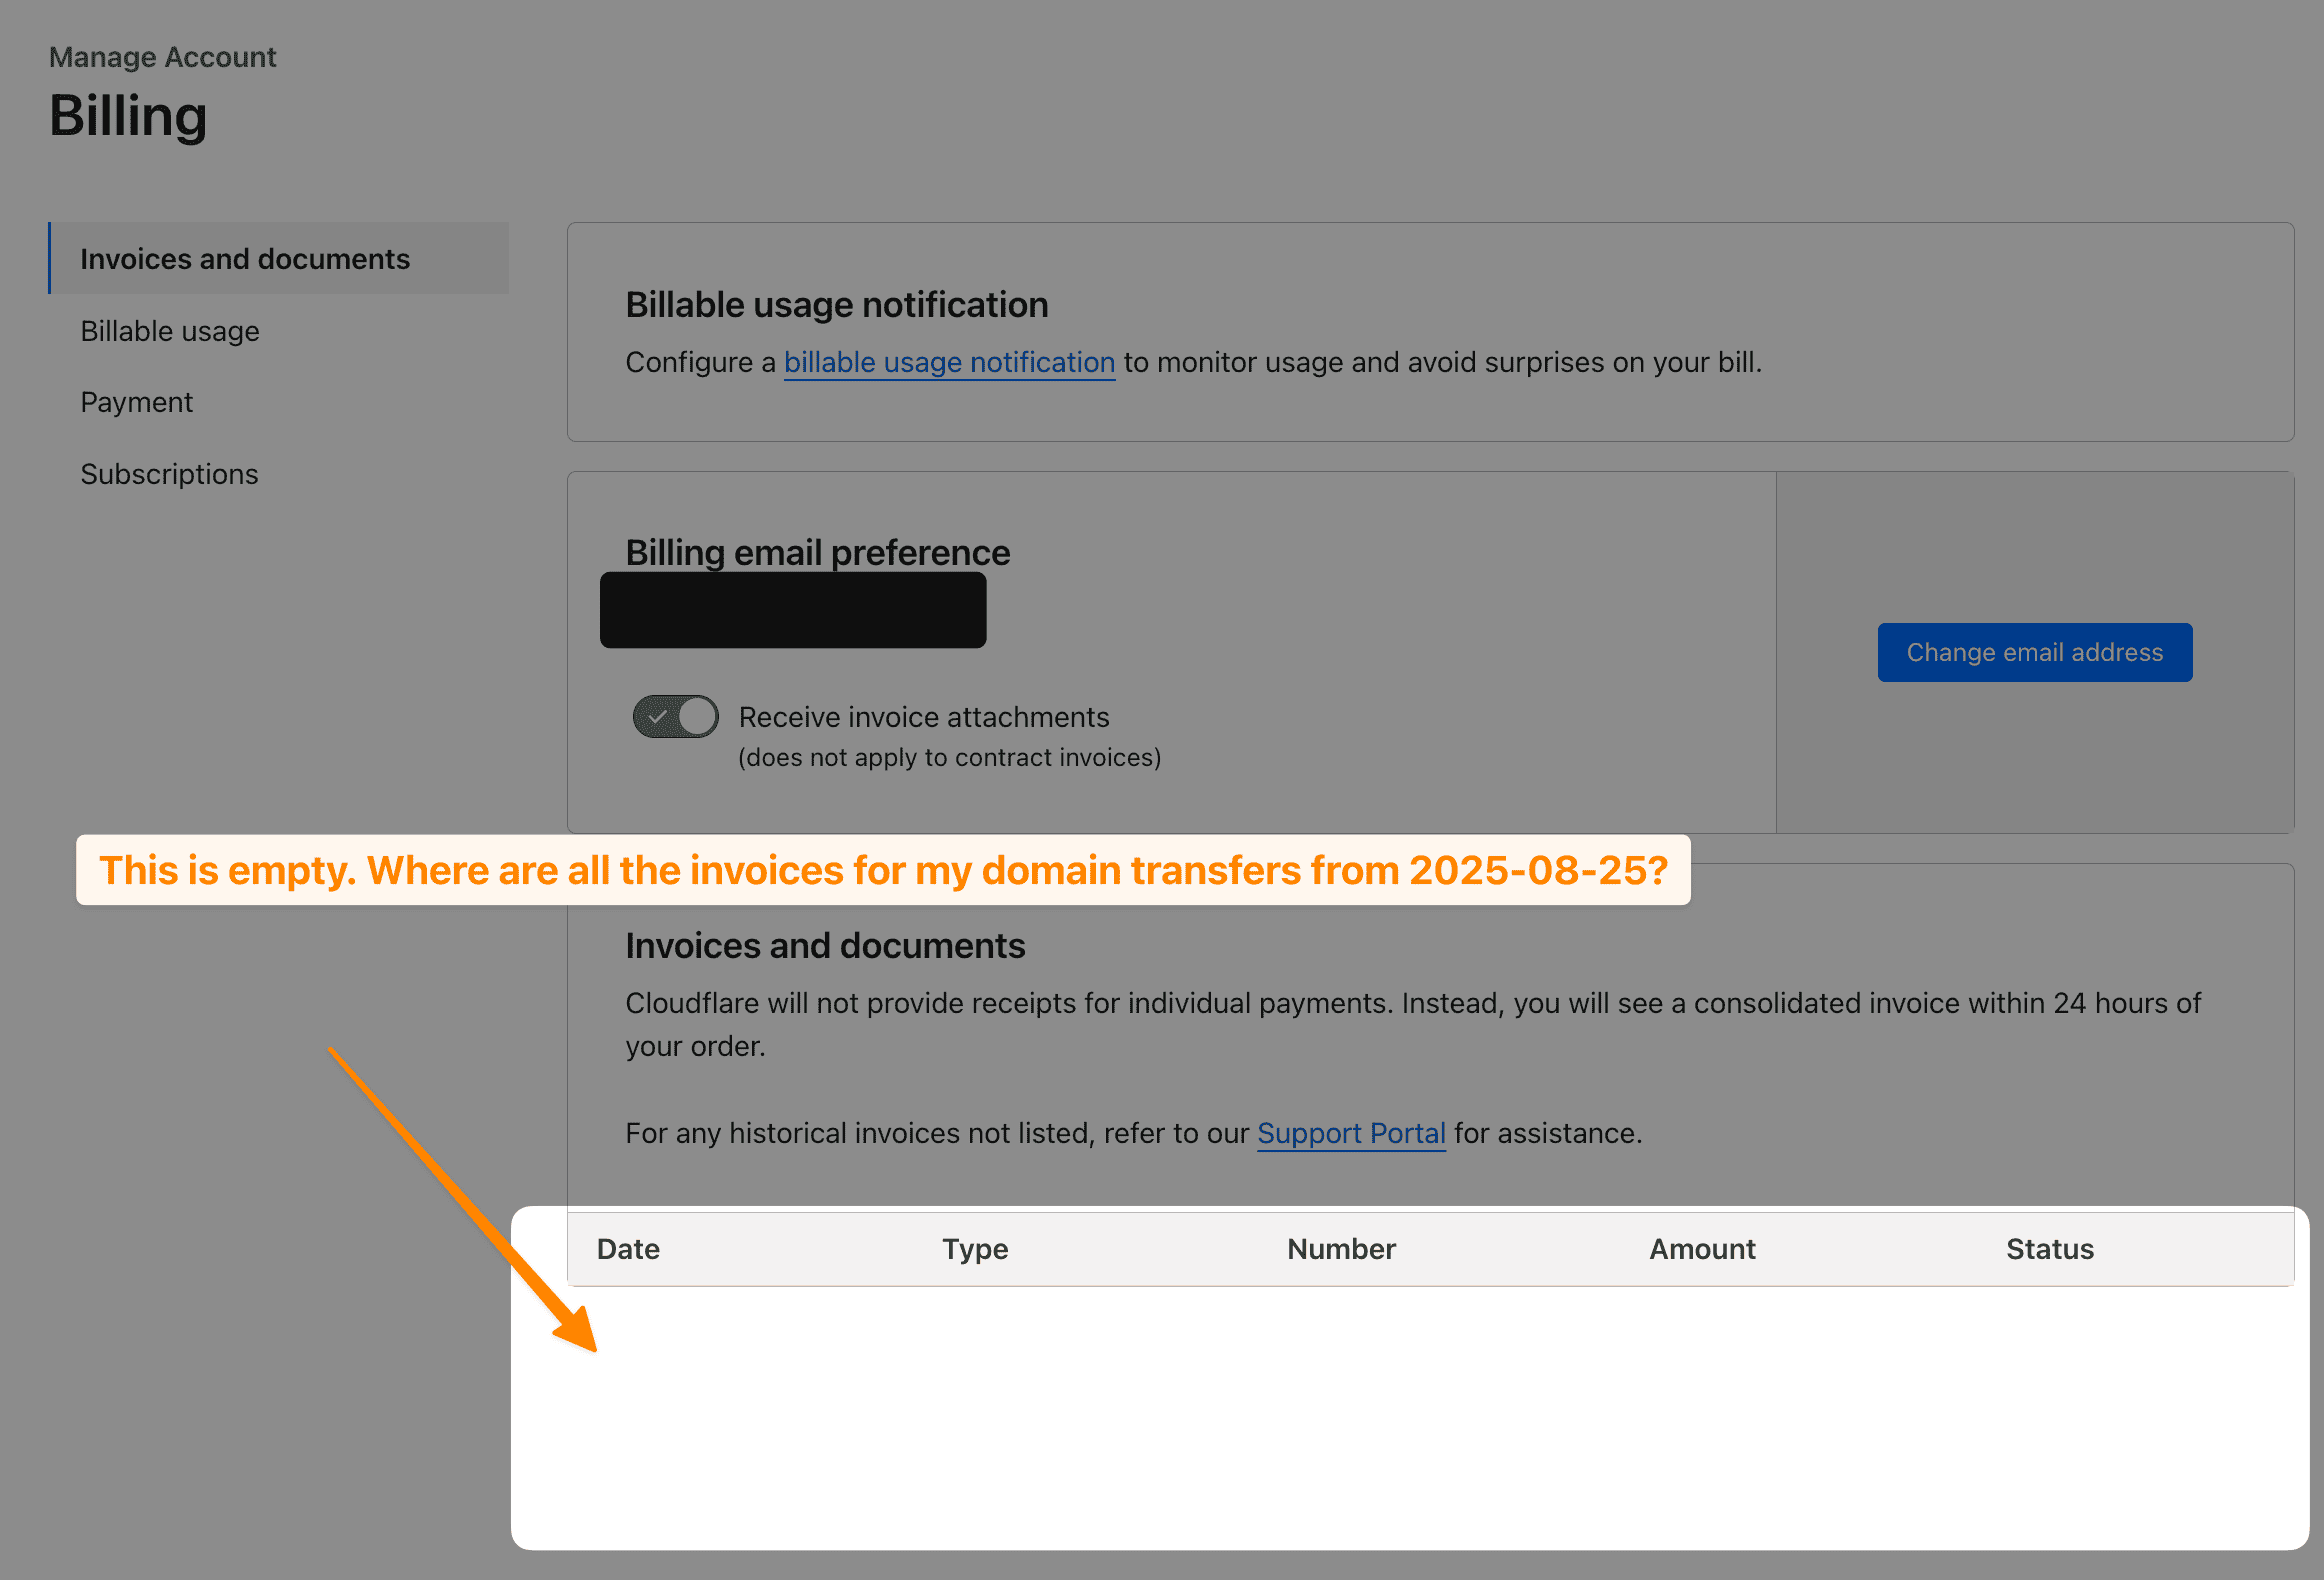Viewport: 2324px width, 1580px height.
Task: Click the Amount column header
Action: coord(1702,1249)
